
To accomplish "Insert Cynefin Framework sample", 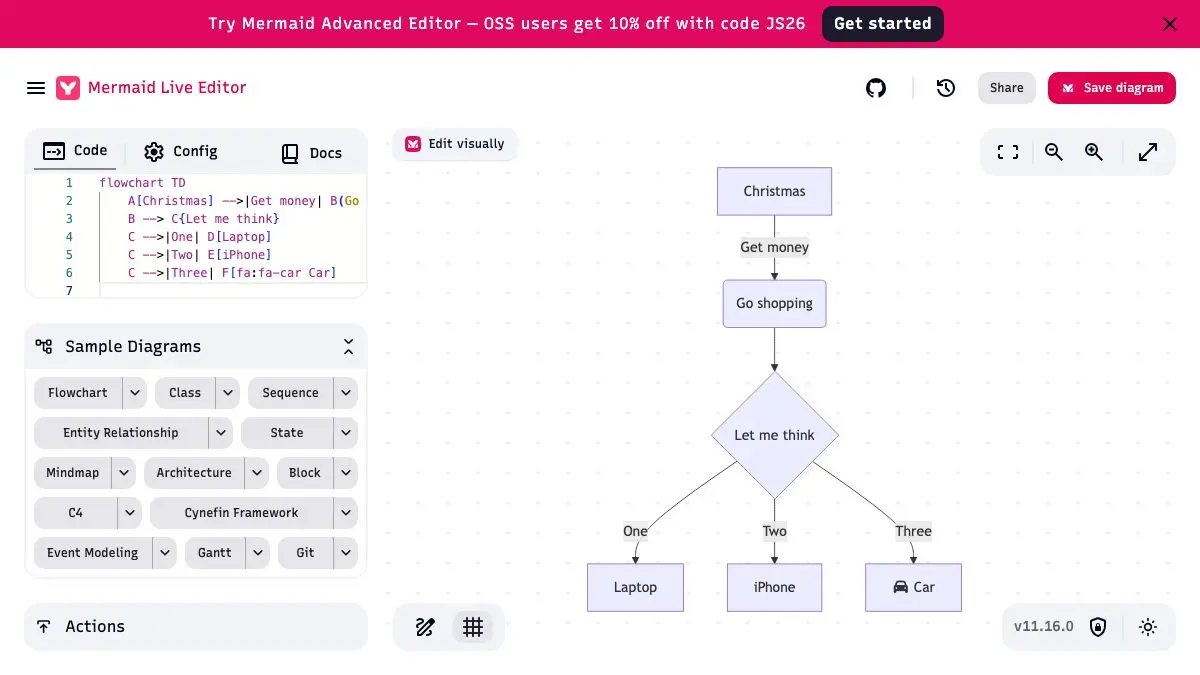I will [x=241, y=513].
